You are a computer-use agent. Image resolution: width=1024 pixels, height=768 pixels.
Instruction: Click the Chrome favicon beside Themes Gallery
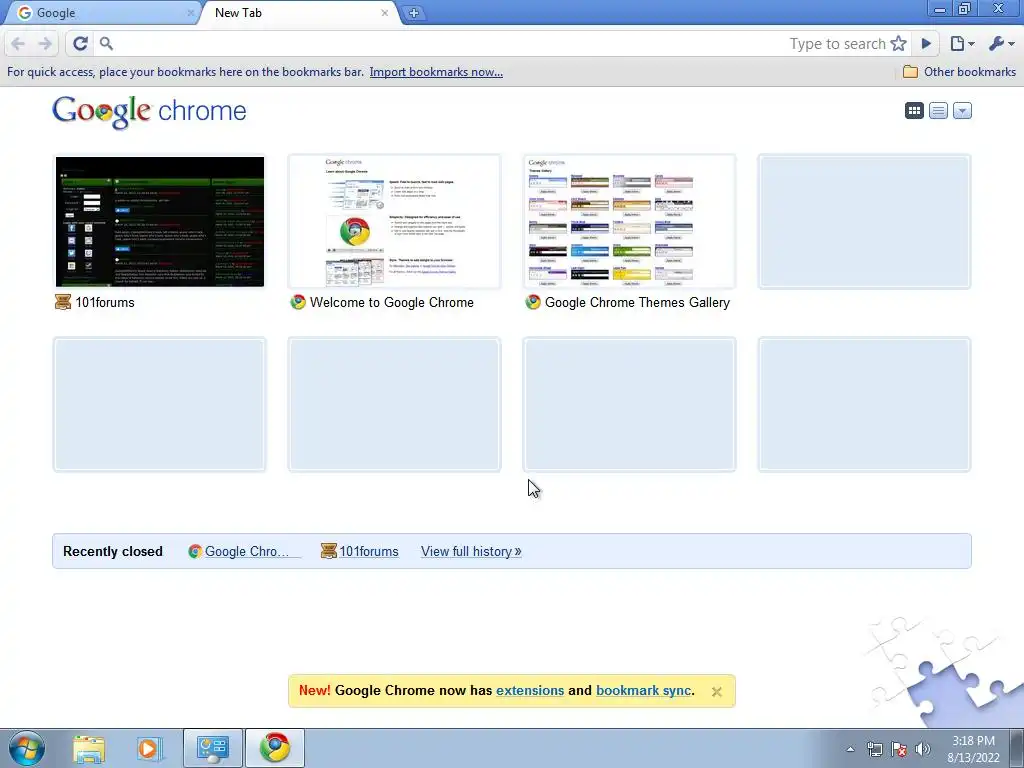coord(533,302)
